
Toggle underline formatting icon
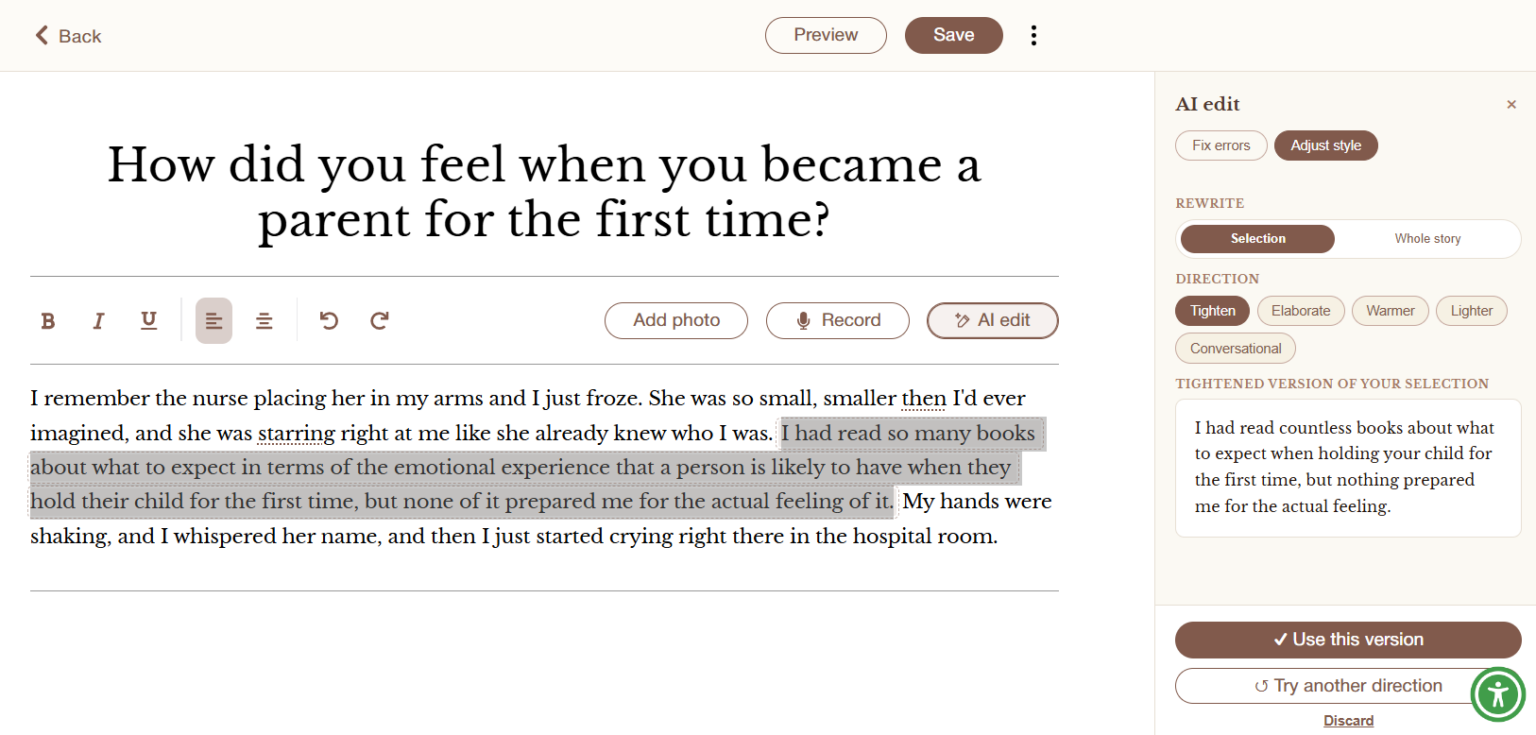point(148,321)
